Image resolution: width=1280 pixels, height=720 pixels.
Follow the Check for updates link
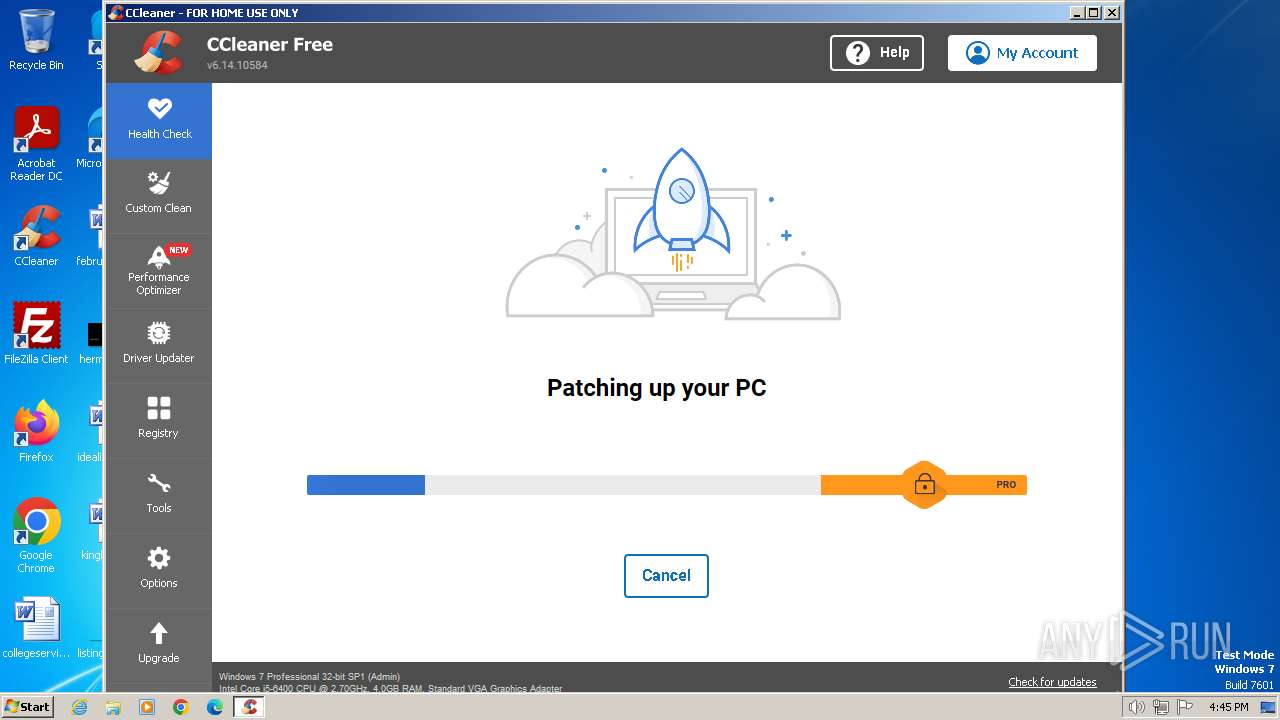click(x=1052, y=682)
